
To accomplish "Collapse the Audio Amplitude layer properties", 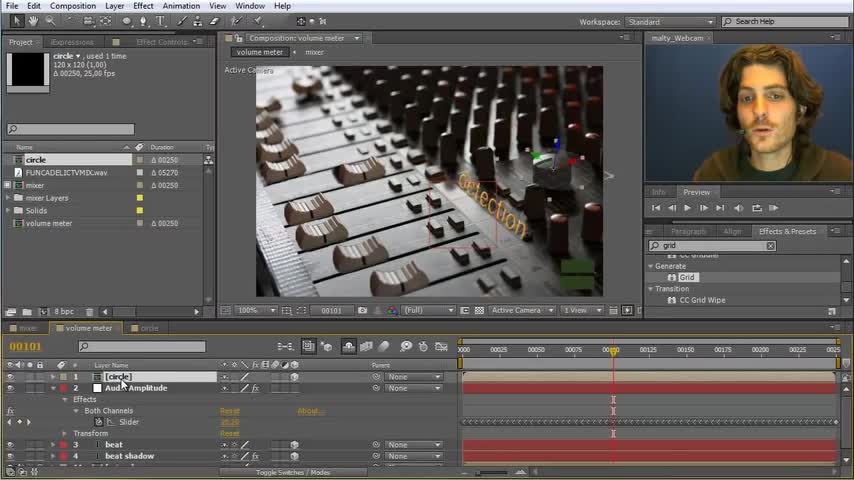I will coord(53,388).
